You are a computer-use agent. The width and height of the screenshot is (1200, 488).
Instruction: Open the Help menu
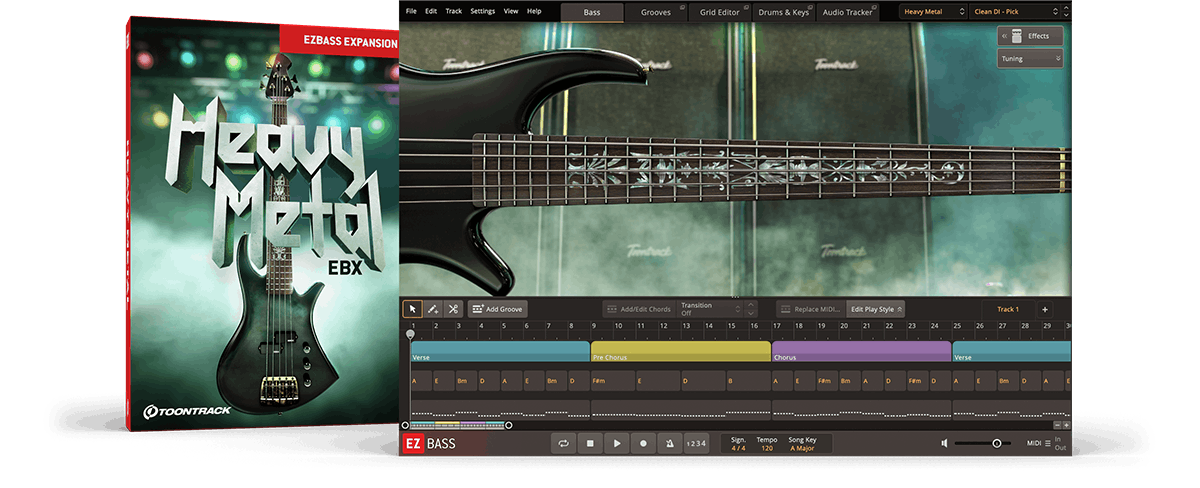[534, 11]
